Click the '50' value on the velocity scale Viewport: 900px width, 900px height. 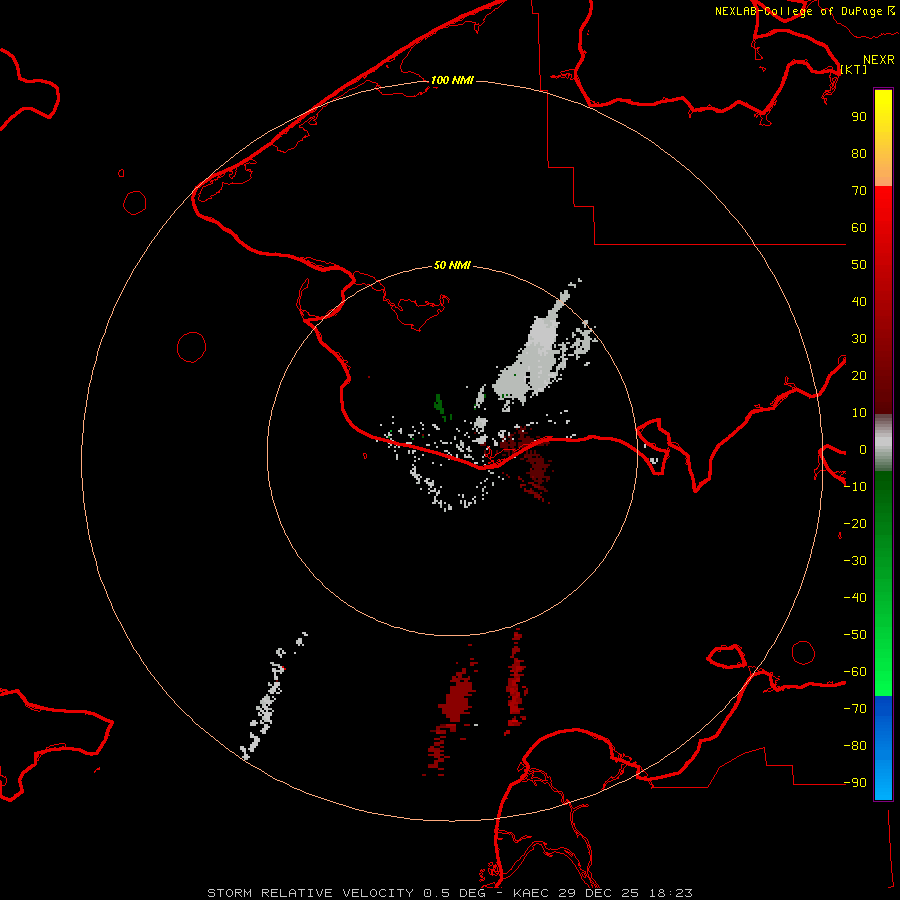pyautogui.click(x=859, y=265)
